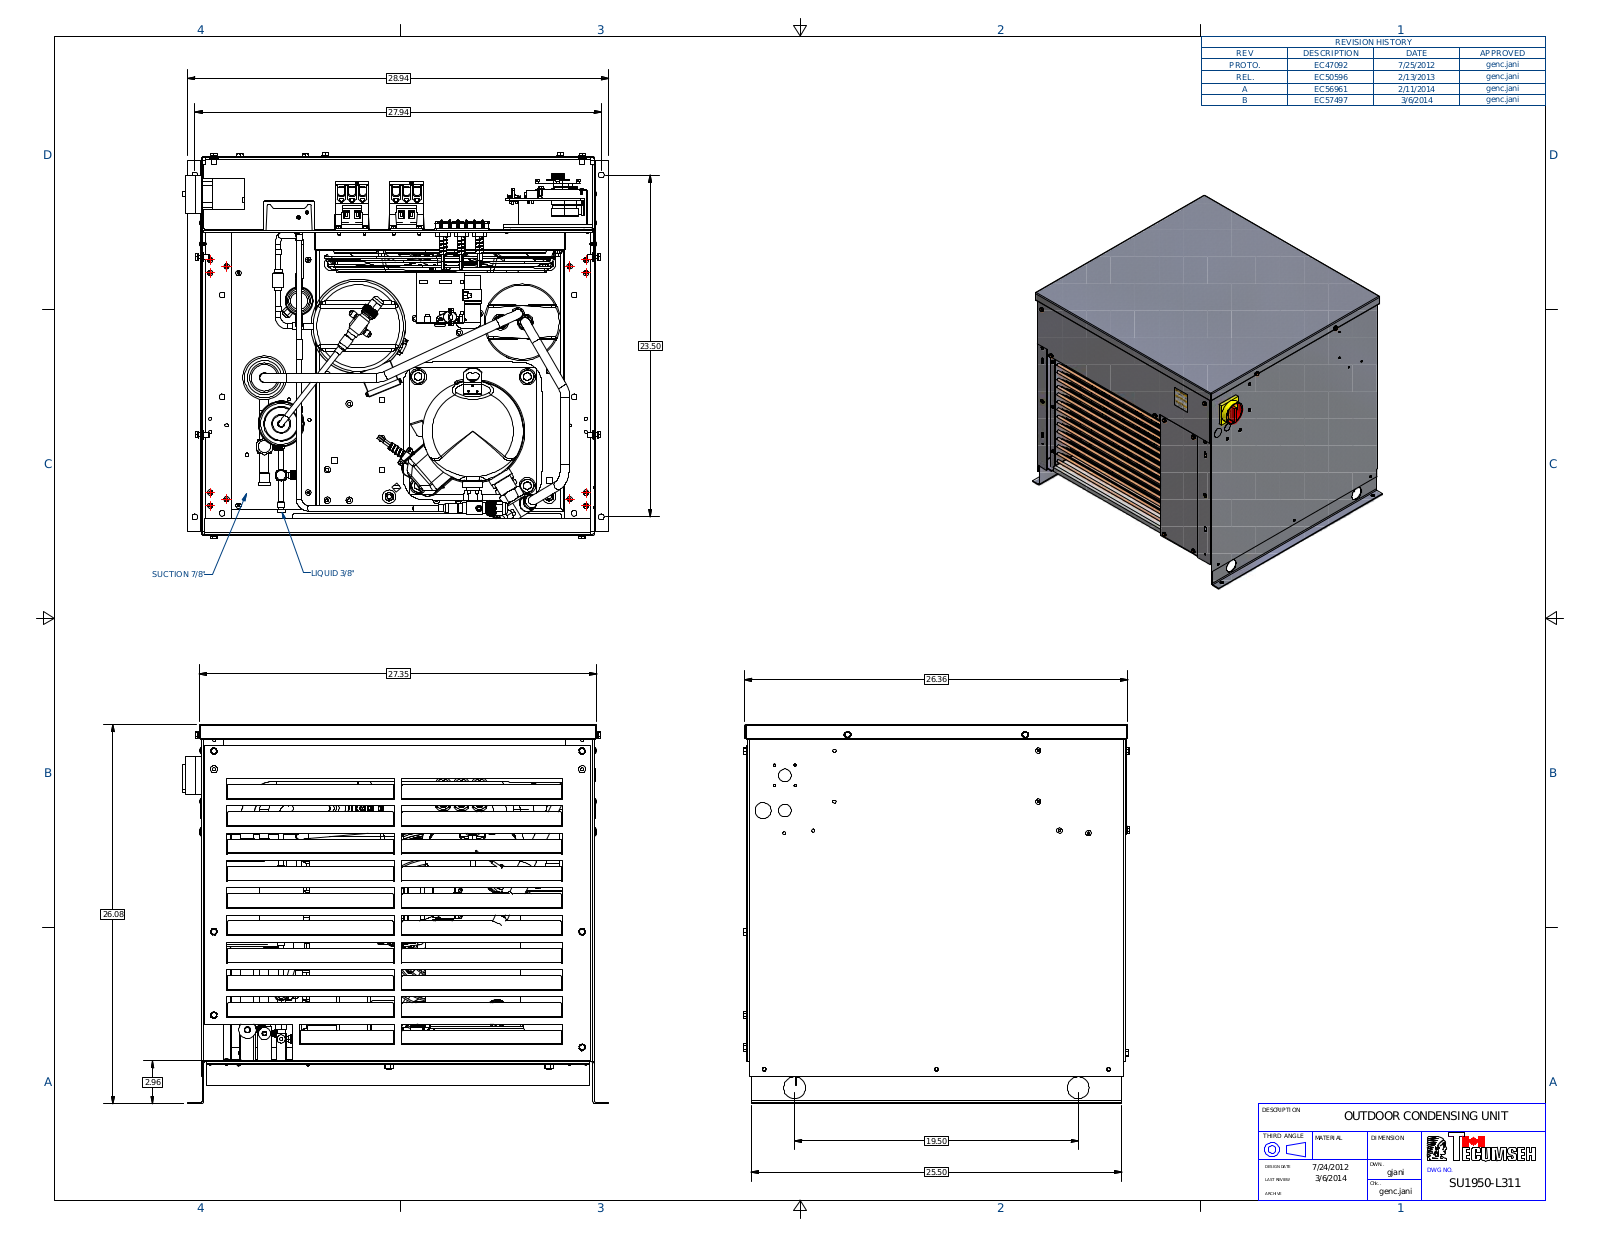
Task: Click the REVISION HISTORY table header
Action: click(1373, 42)
